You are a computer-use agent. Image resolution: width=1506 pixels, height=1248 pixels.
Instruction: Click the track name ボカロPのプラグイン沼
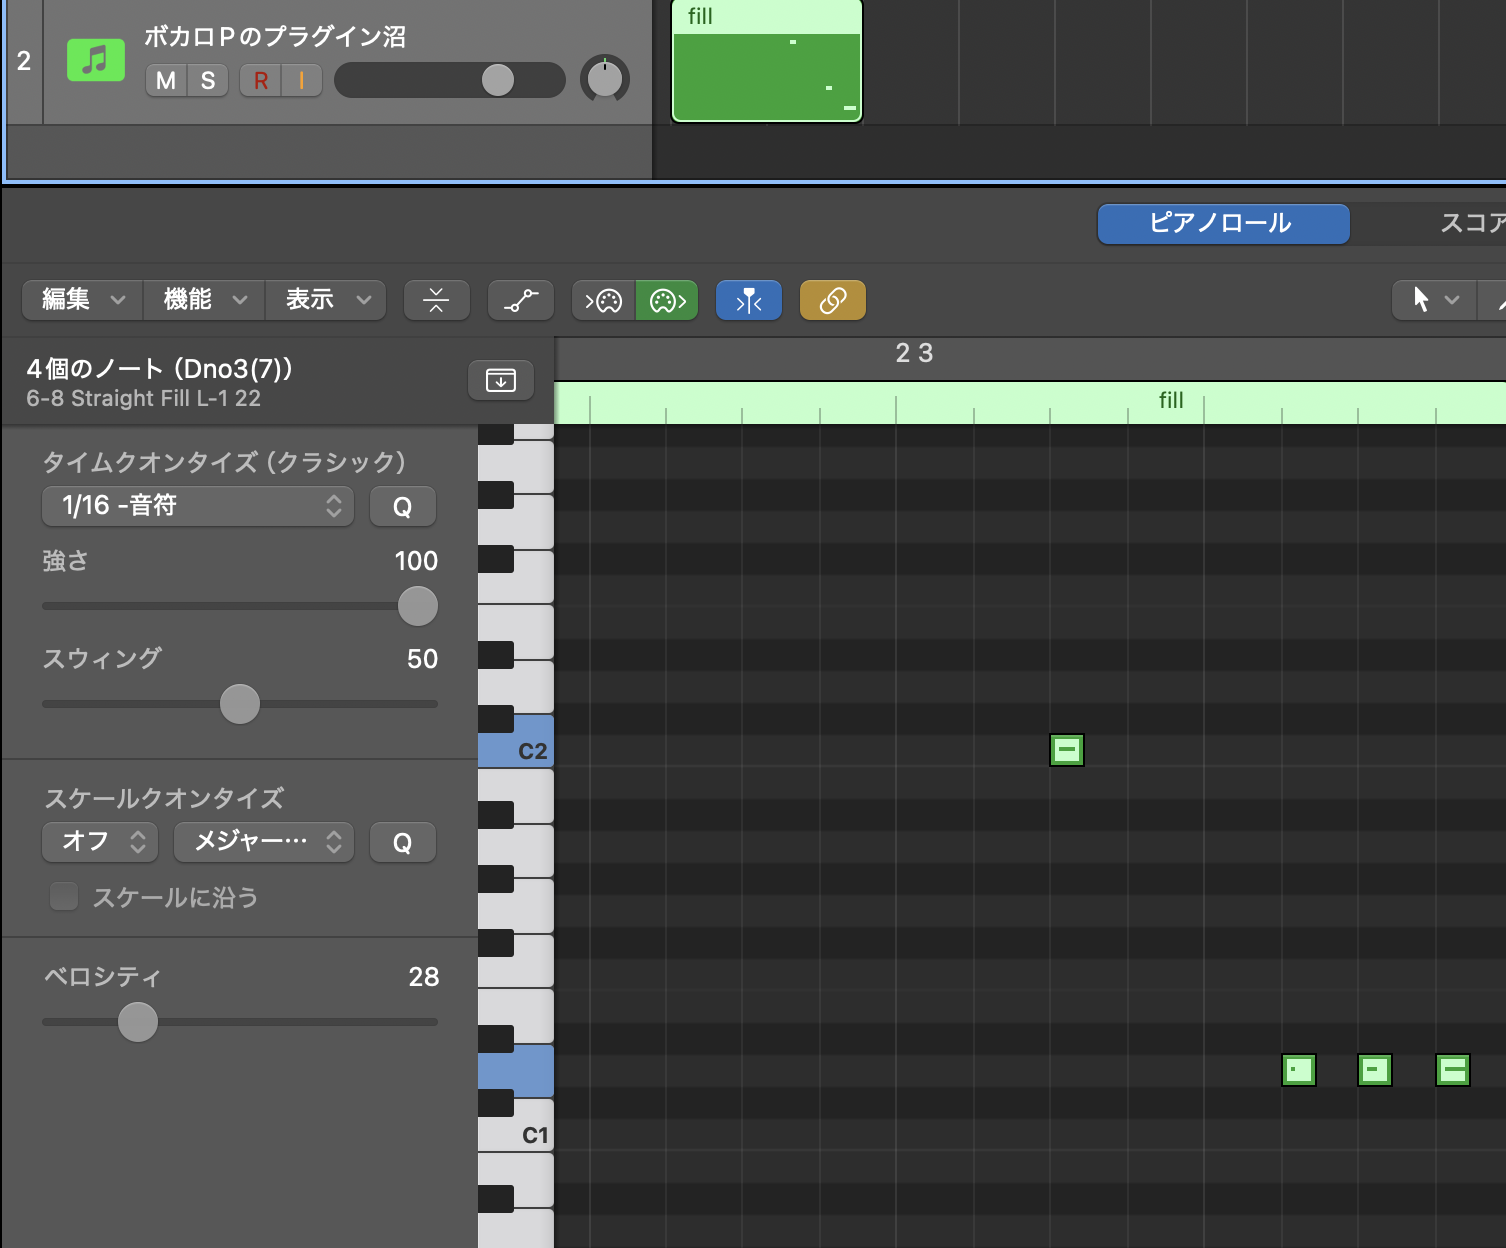click(x=275, y=37)
